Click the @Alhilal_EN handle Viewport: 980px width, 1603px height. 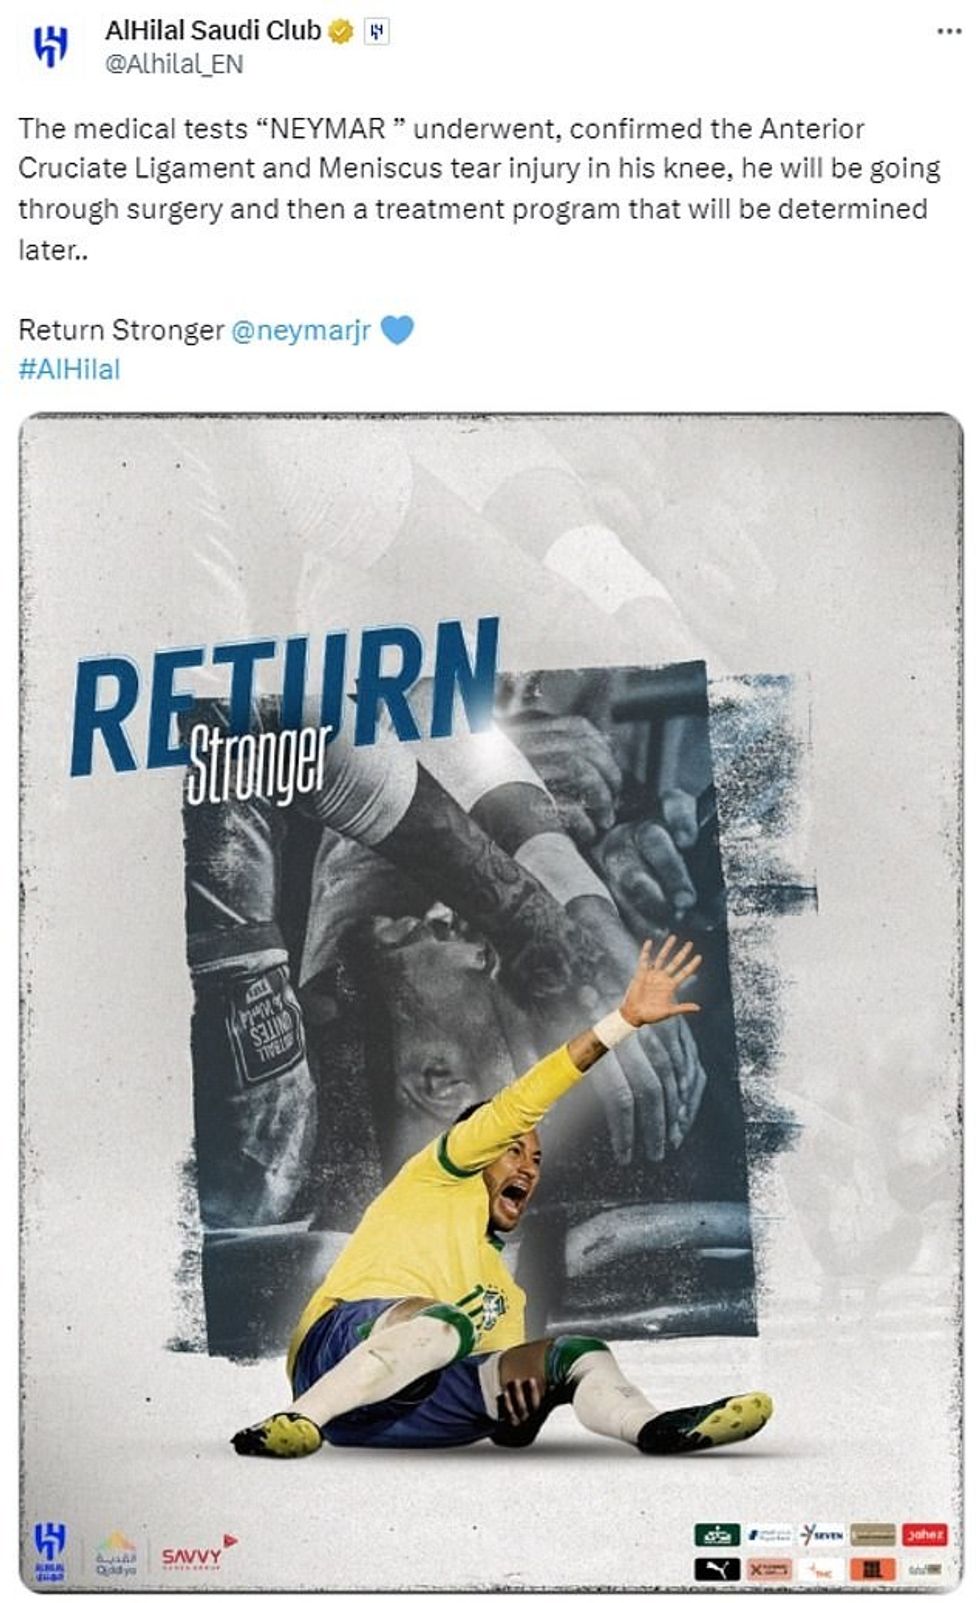point(174,64)
